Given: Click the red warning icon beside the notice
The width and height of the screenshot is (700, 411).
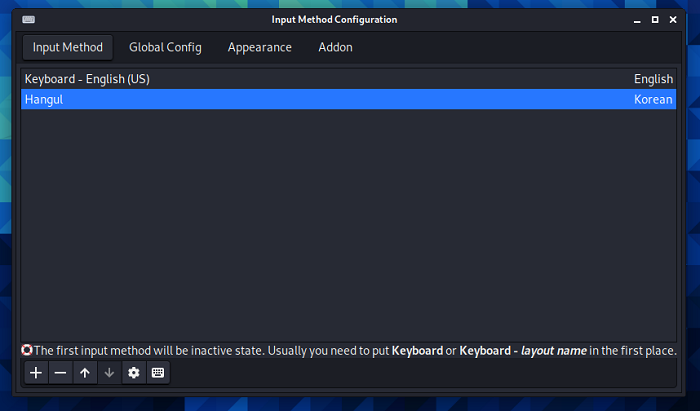Looking at the screenshot, I should [27, 351].
